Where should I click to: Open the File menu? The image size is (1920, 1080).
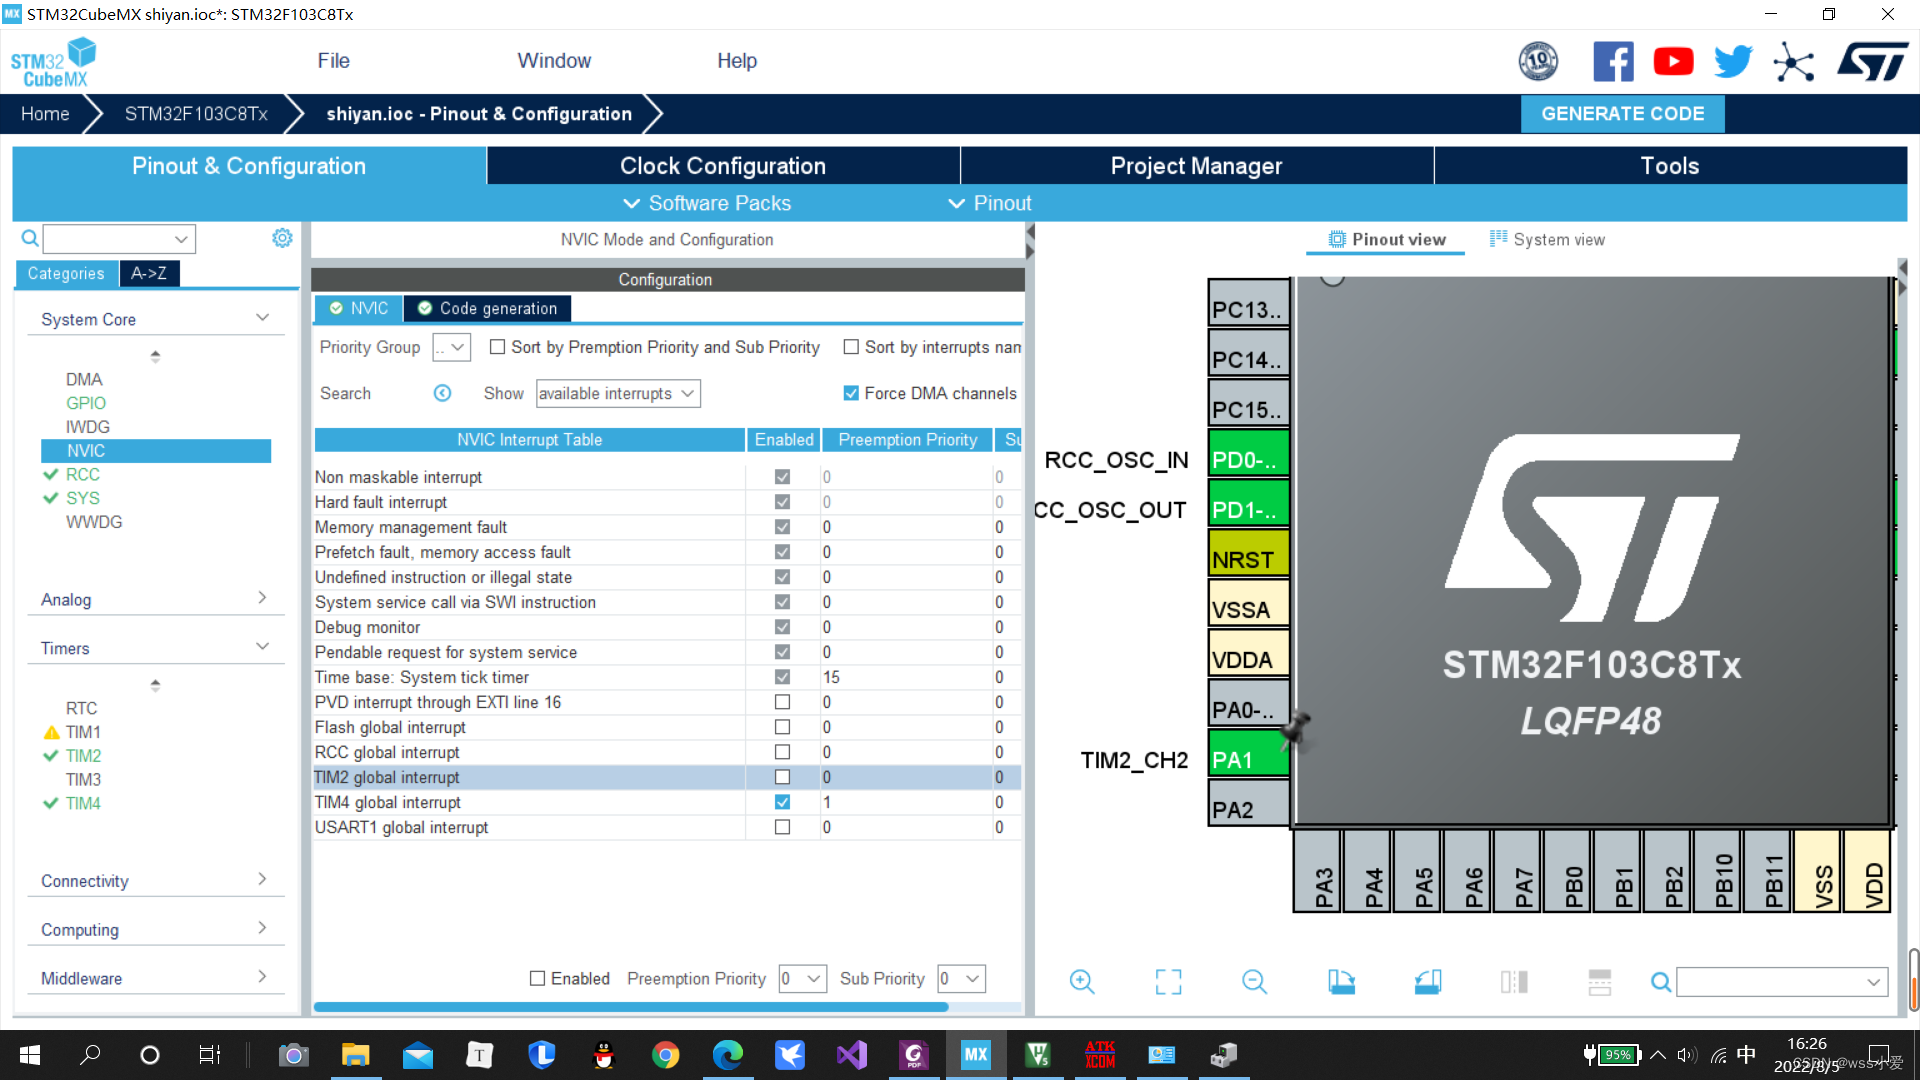pos(333,61)
